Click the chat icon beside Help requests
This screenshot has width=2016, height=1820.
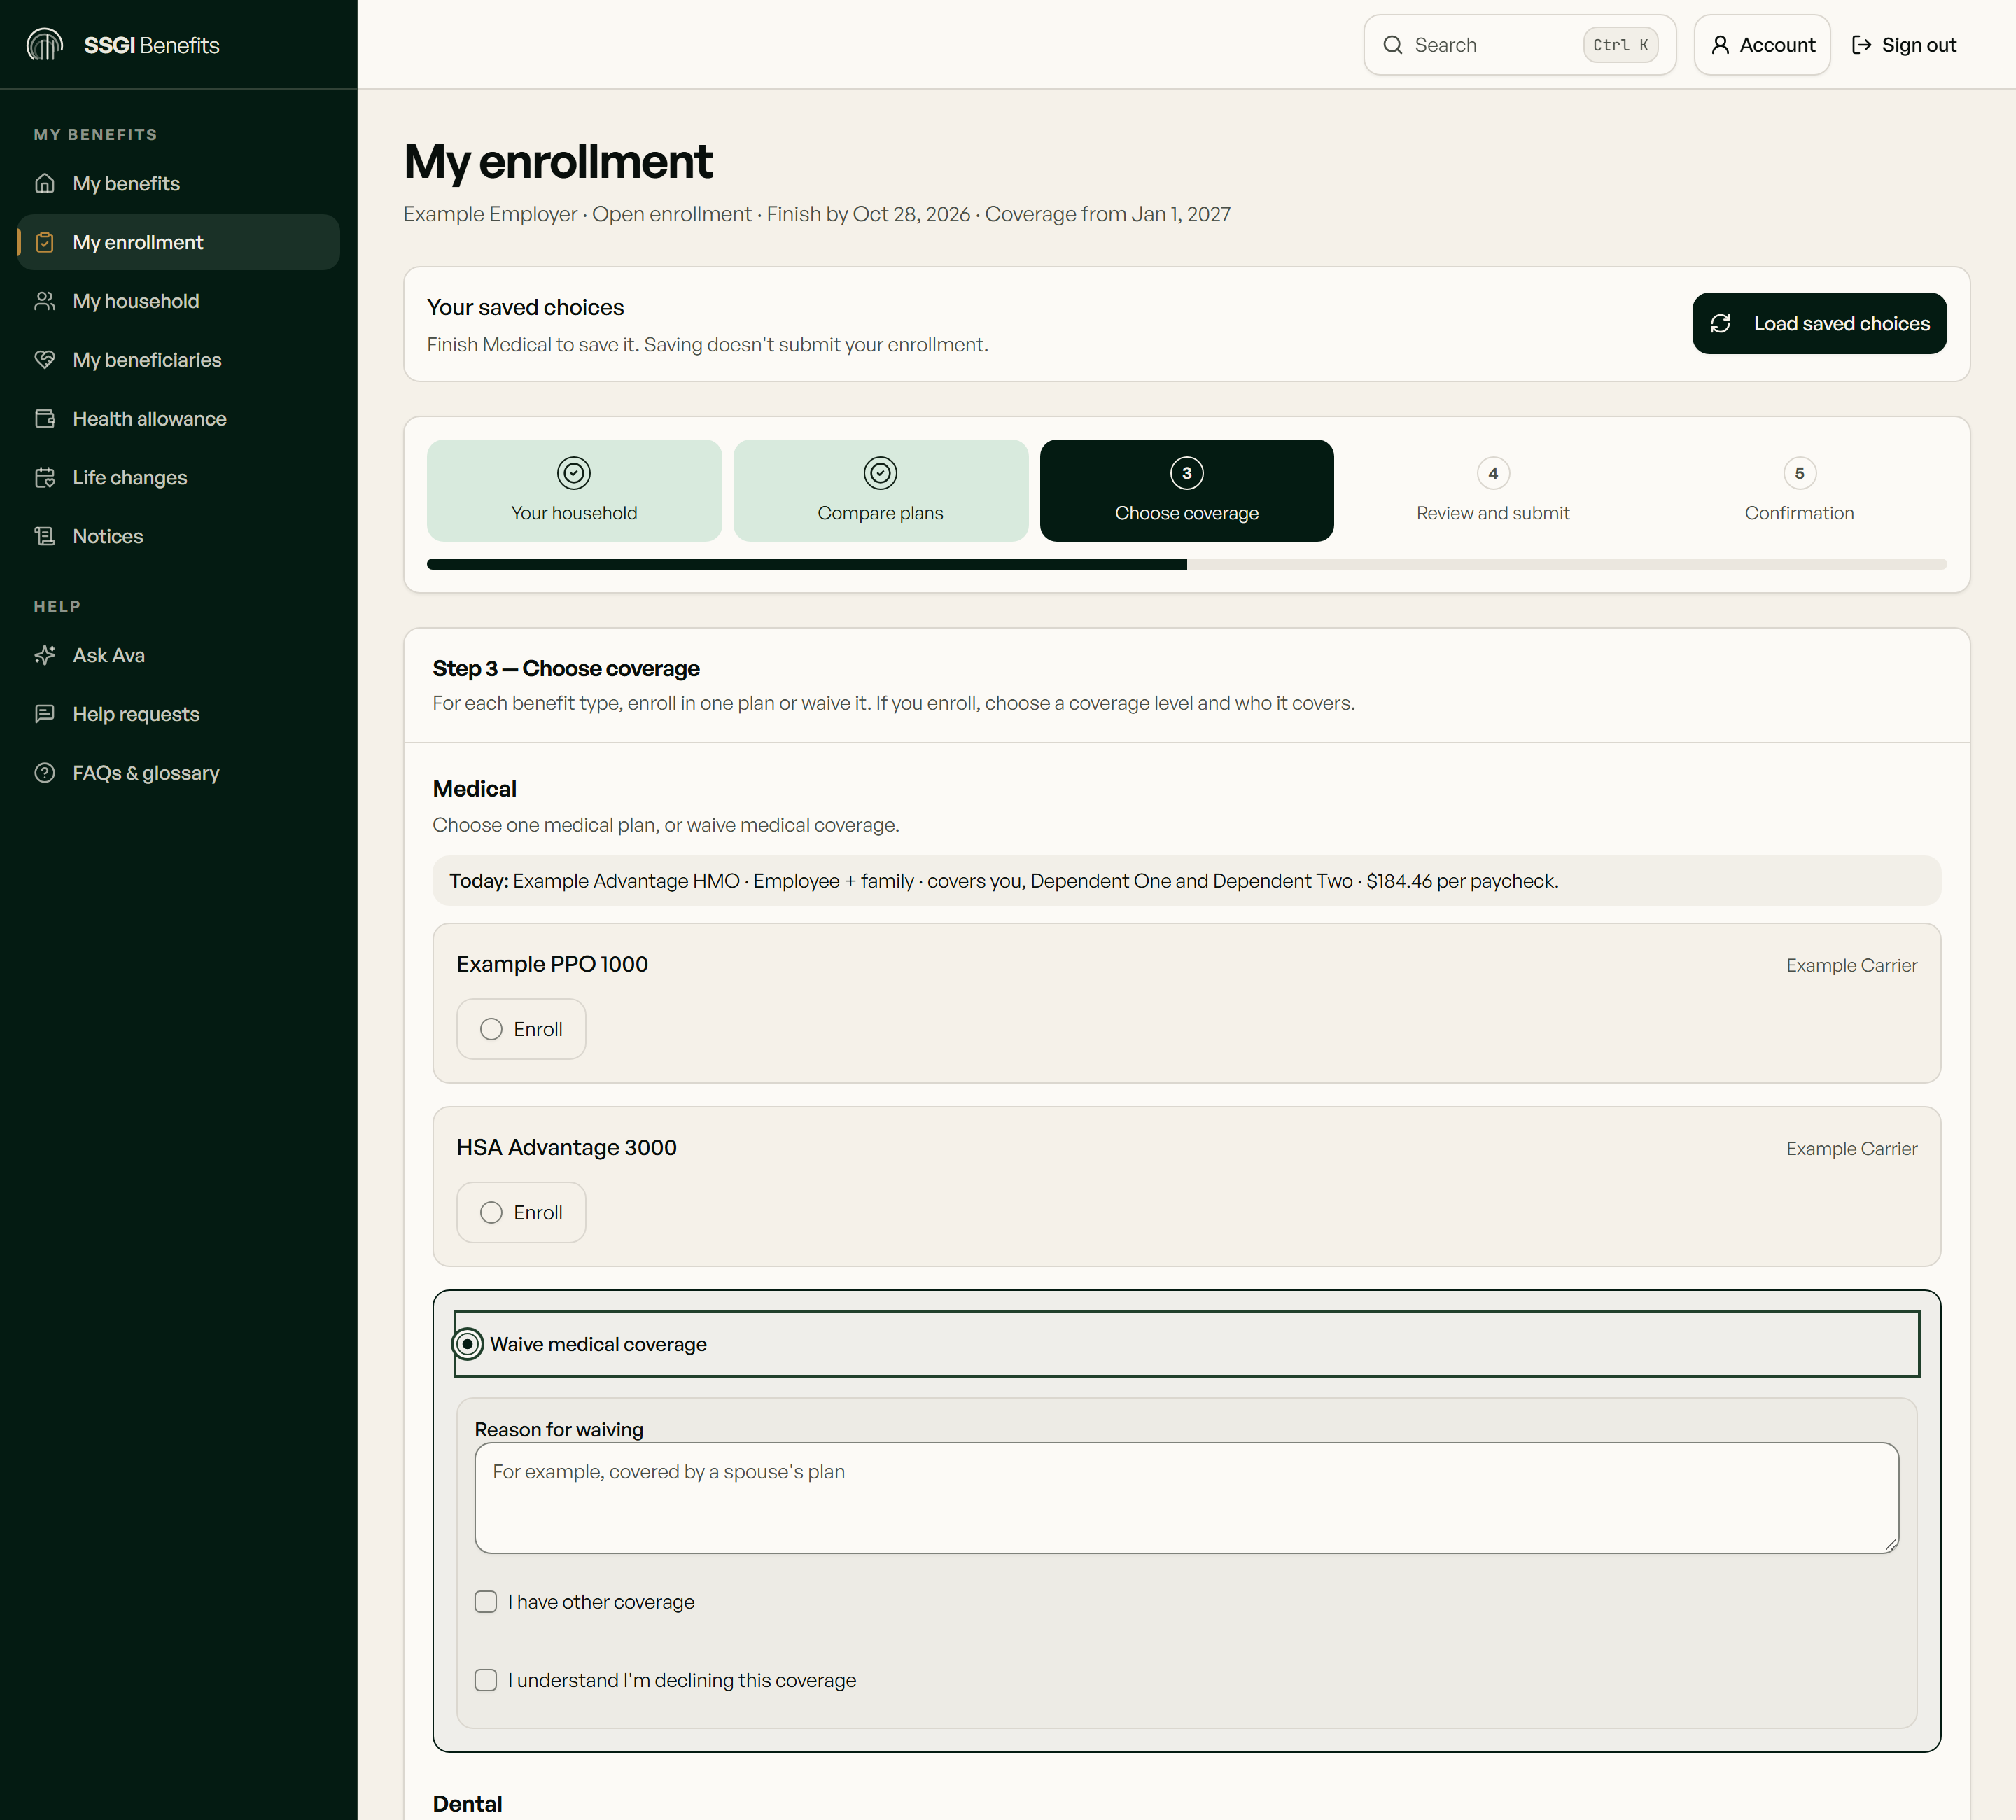pos(45,714)
